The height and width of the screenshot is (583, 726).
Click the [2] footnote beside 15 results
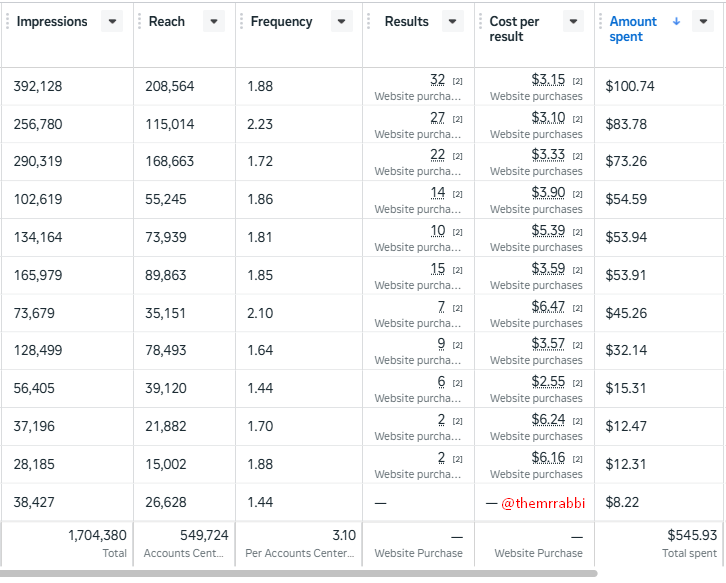[457, 270]
